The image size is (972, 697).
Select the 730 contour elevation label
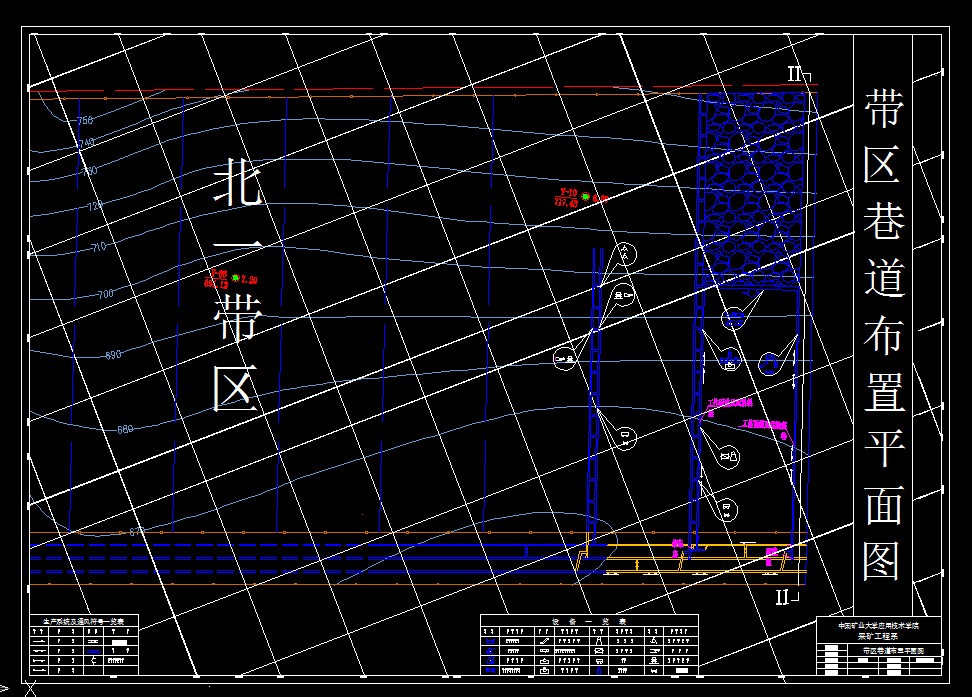pos(89,170)
